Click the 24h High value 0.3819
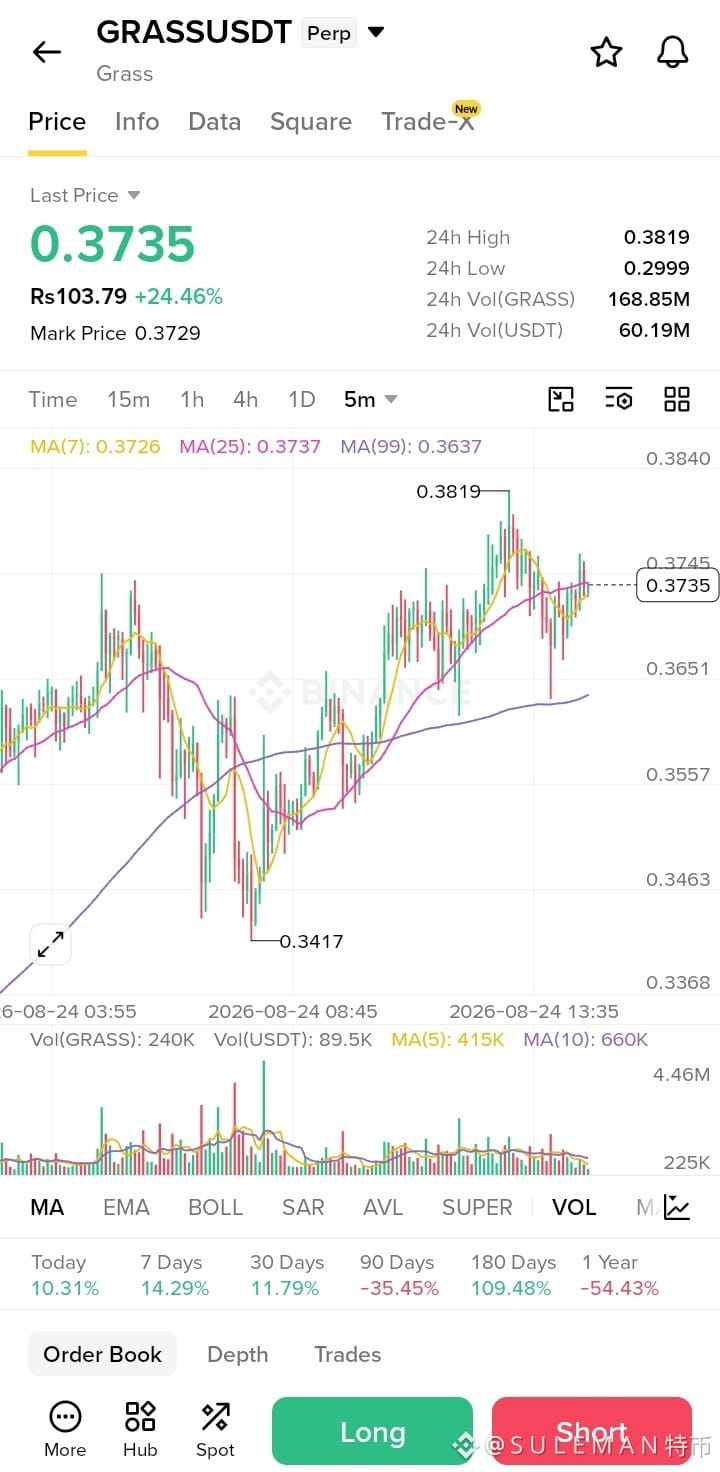720x1472 pixels. pos(657,237)
